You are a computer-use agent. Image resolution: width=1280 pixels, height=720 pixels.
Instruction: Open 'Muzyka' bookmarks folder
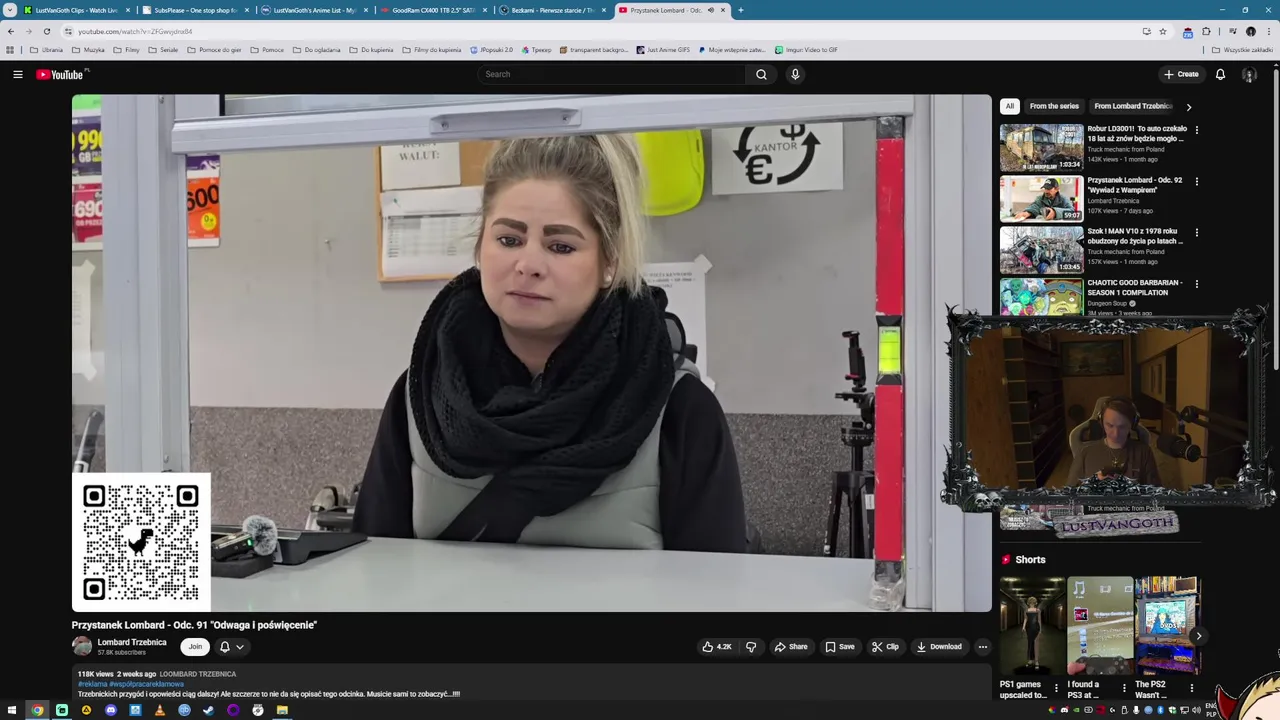tap(88, 50)
